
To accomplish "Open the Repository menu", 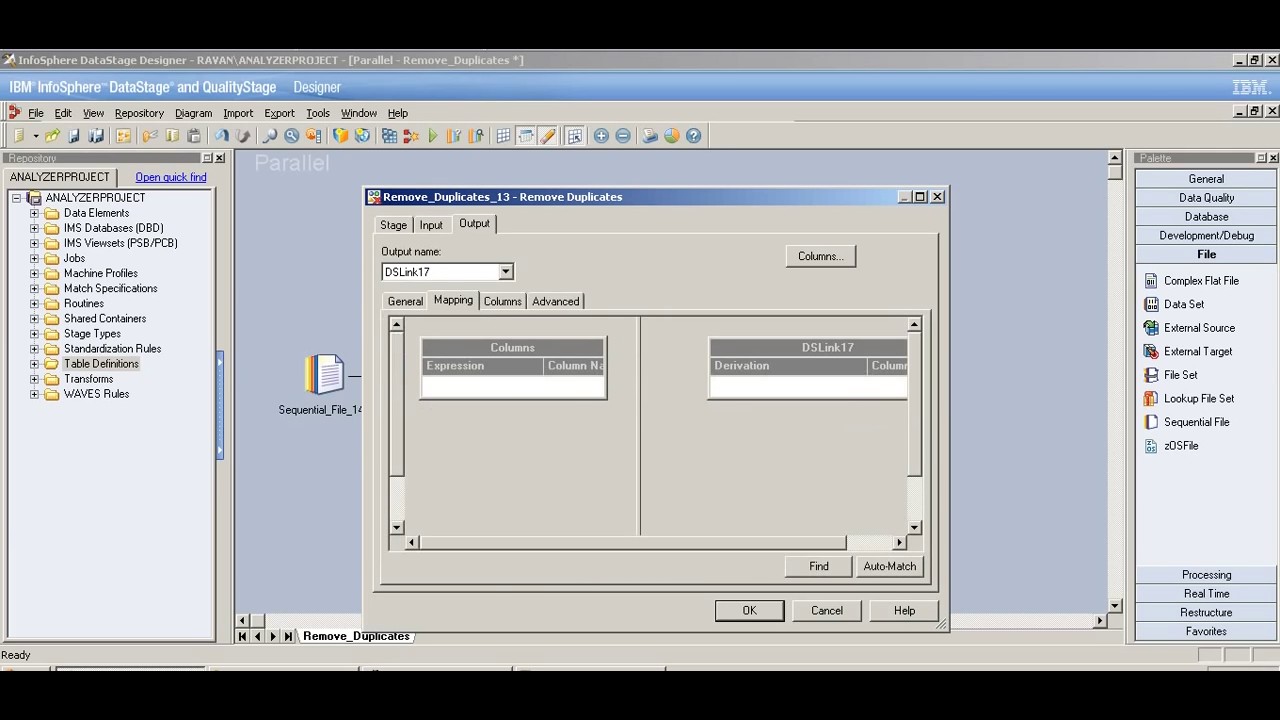I will 139,113.
